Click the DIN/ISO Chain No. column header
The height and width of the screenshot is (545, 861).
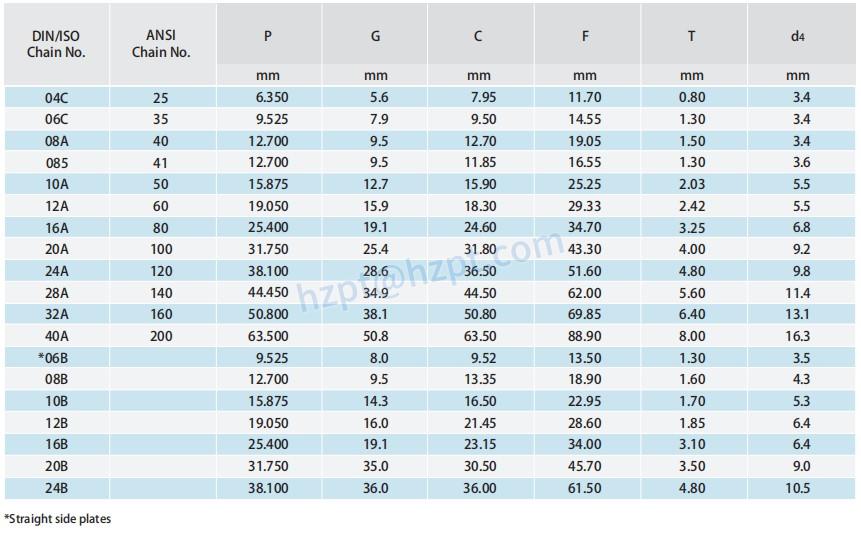tap(57, 44)
